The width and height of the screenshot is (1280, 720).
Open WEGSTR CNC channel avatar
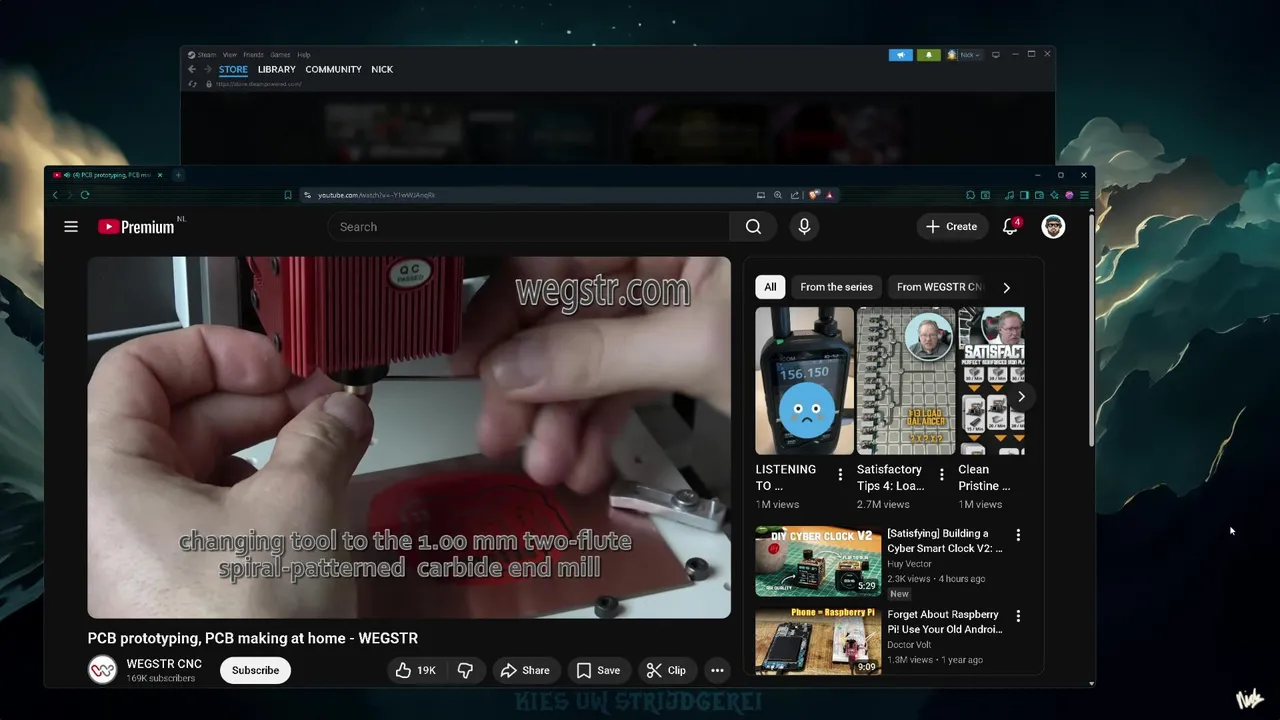(x=103, y=670)
